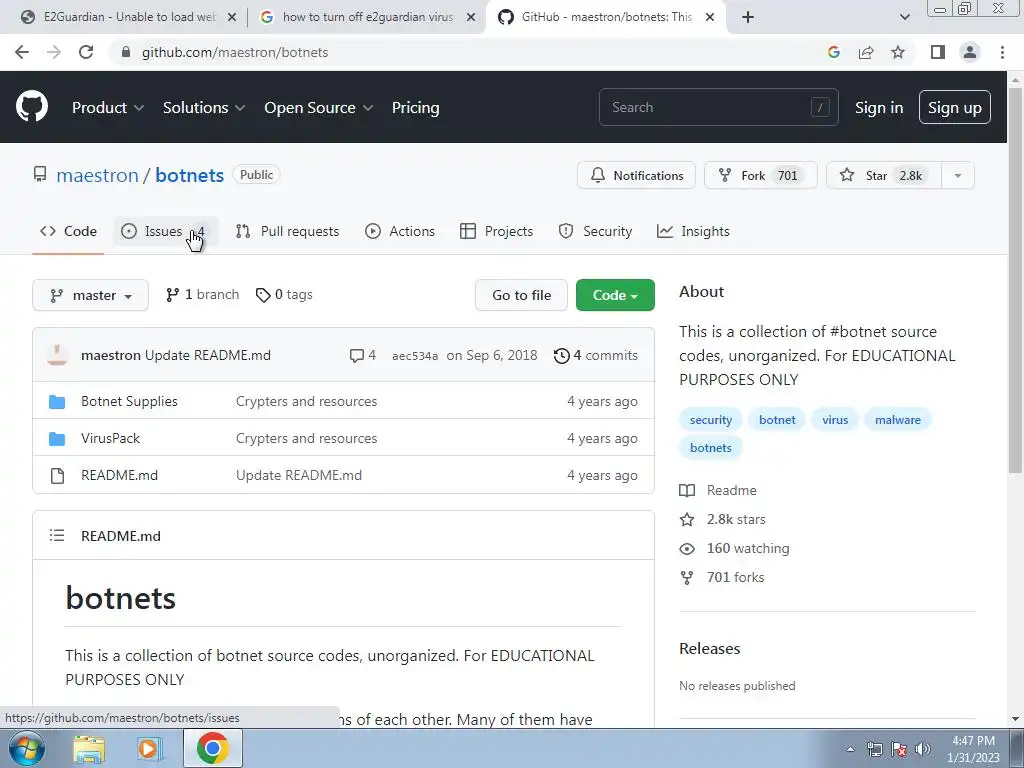Viewport: 1024px width, 768px height.
Task: Focus the GitHub search field
Action: [718, 107]
